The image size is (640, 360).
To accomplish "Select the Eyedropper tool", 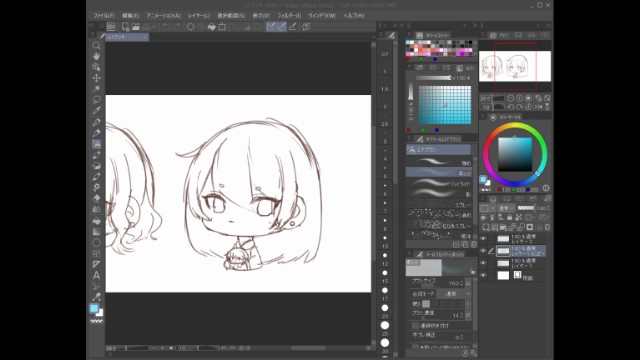I will 96,111.
